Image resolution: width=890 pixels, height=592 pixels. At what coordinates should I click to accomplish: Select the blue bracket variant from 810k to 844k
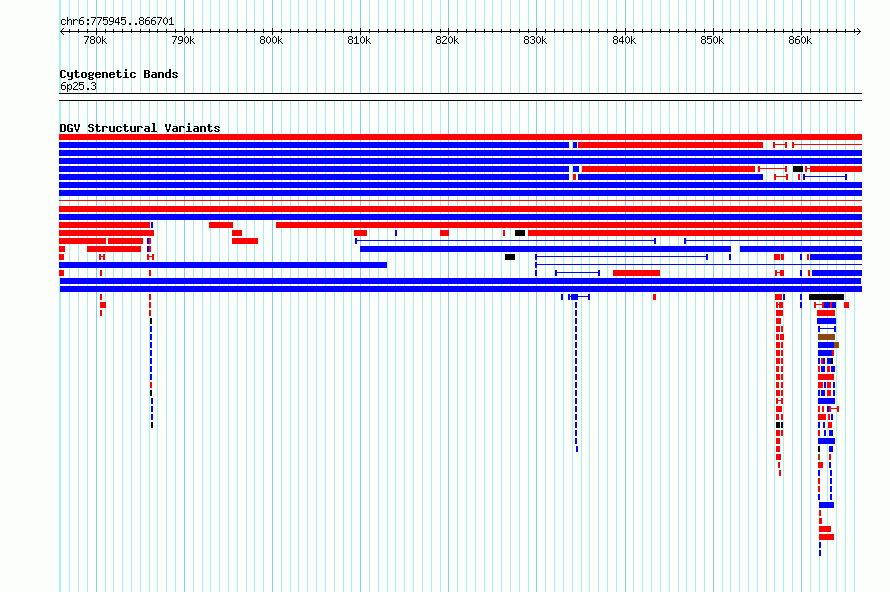(505, 241)
